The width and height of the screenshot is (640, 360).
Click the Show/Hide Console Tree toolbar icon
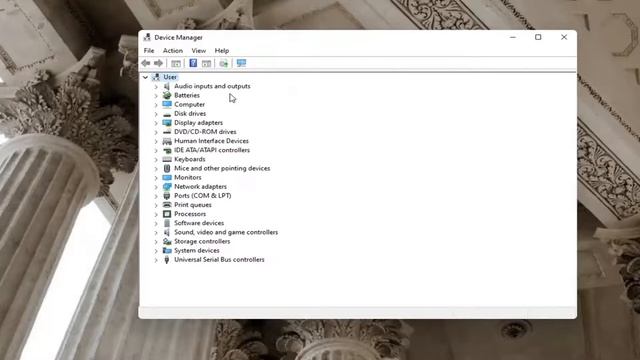[x=176, y=63]
